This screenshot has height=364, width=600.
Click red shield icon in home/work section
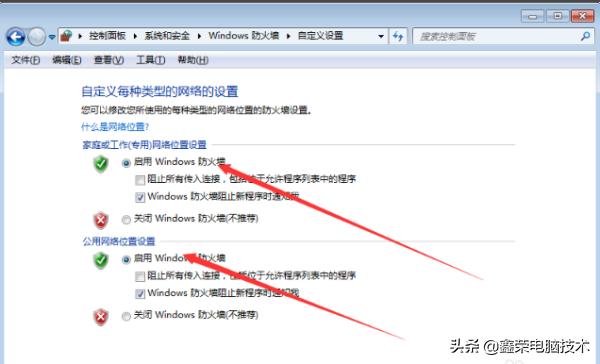click(x=101, y=220)
